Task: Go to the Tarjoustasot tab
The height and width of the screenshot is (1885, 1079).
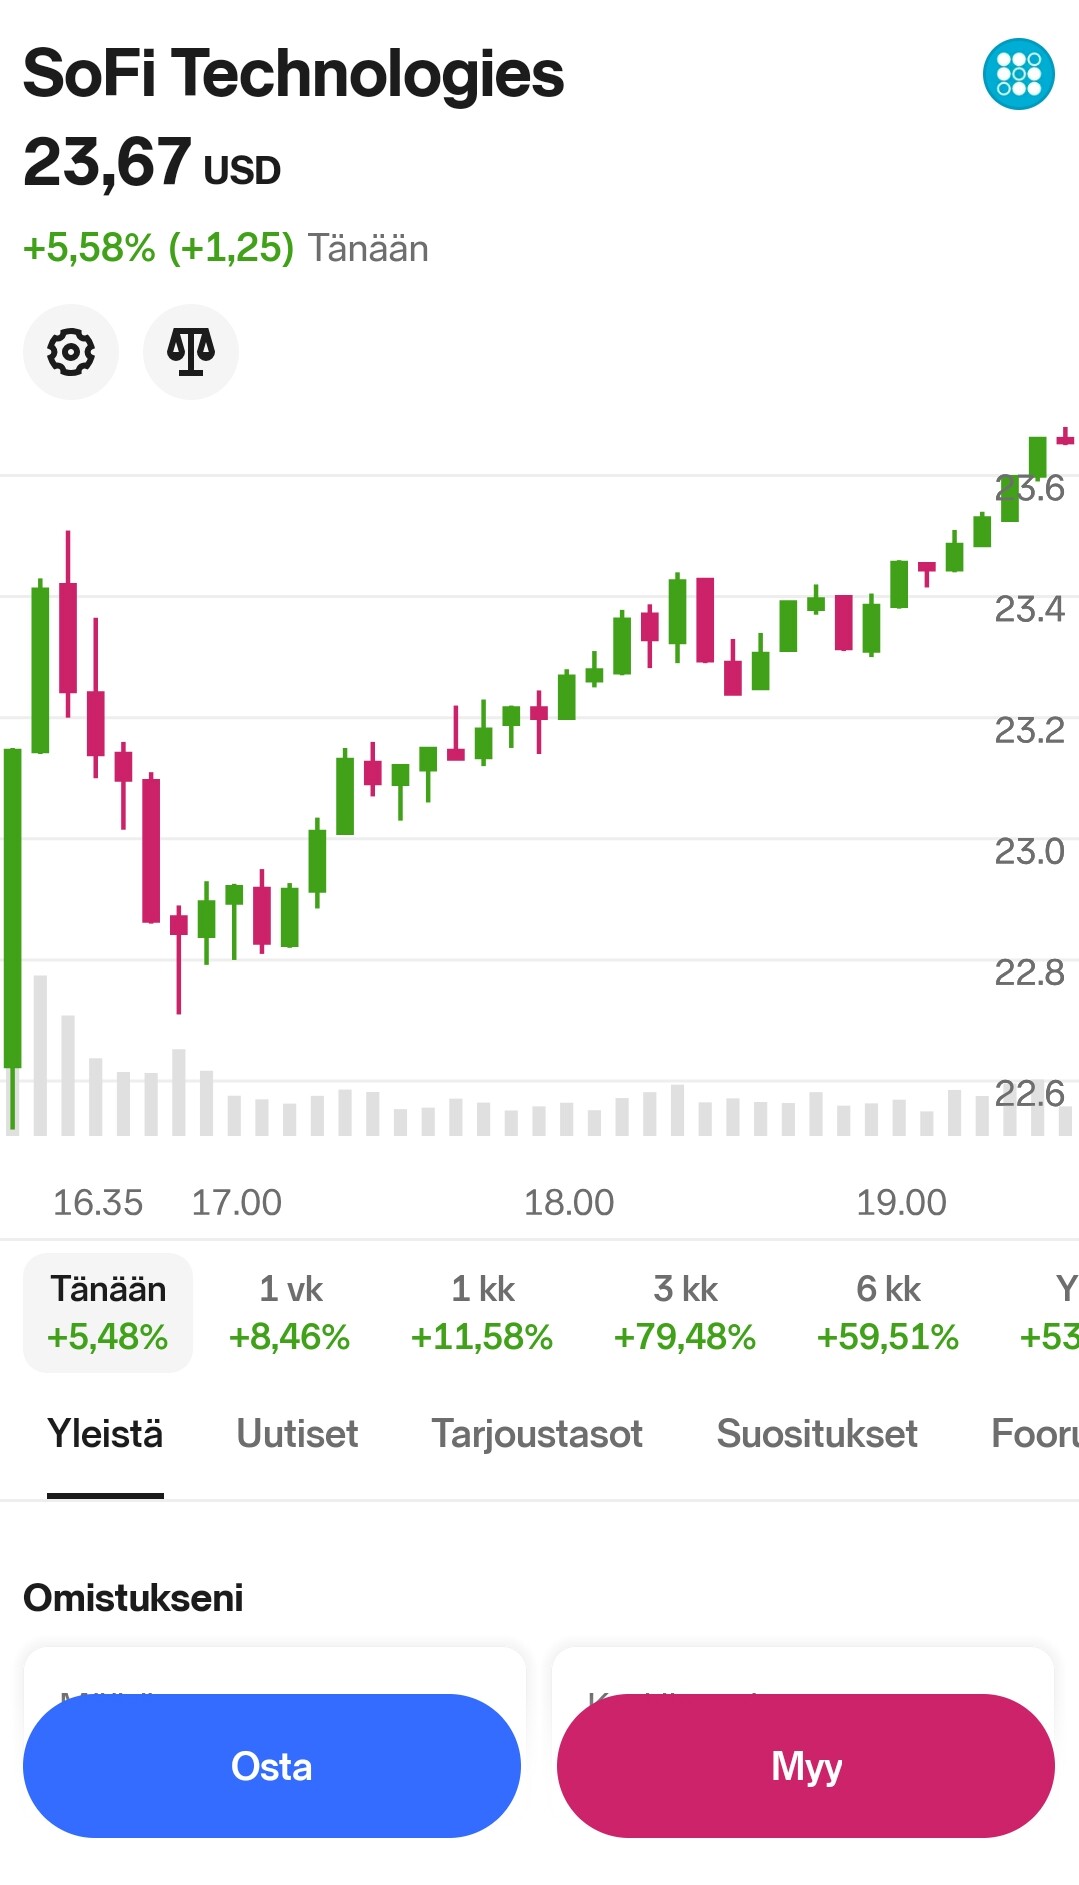Action: (537, 1434)
